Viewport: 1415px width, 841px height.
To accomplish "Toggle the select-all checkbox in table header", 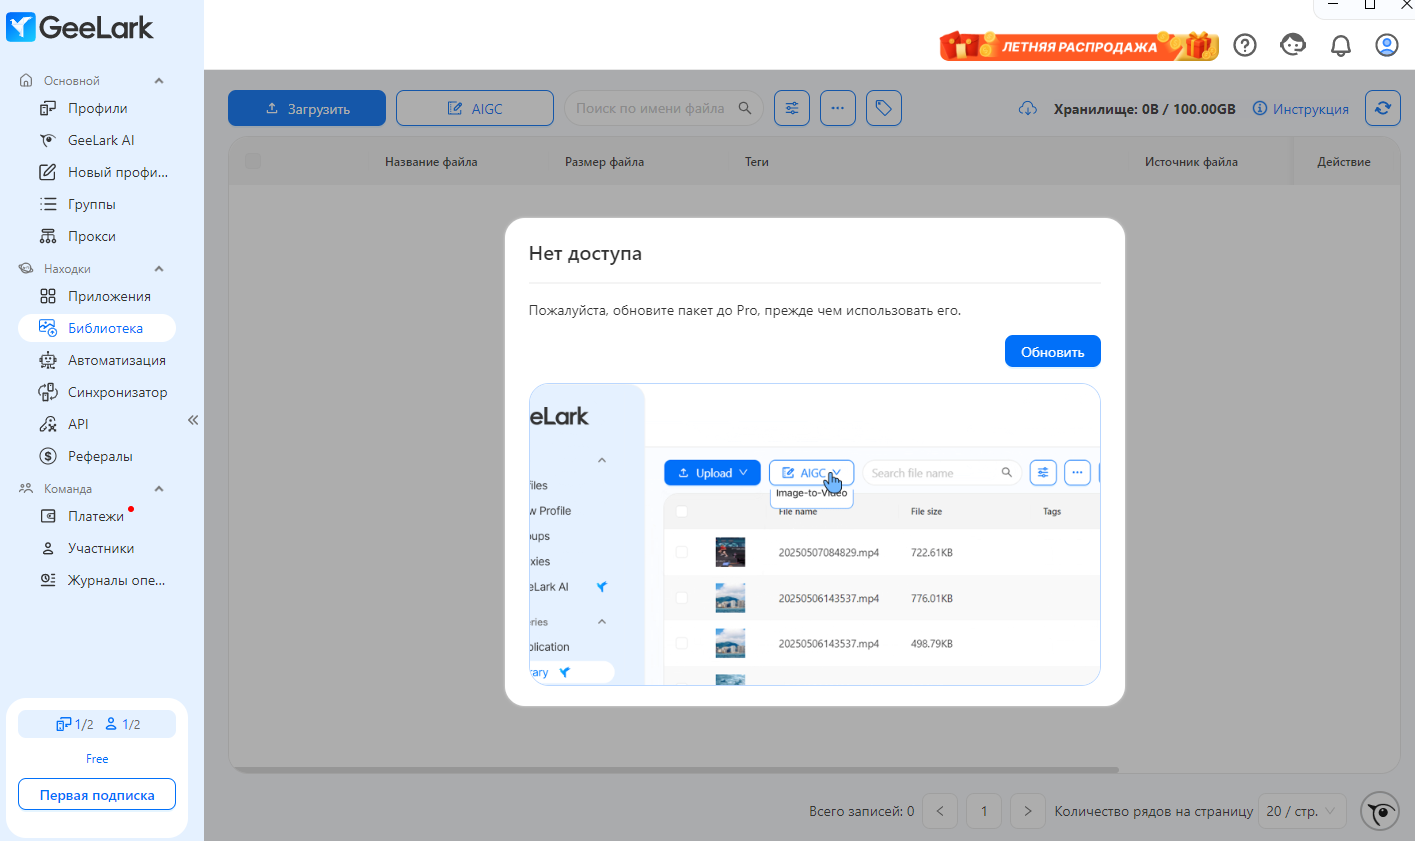I will coord(253,161).
